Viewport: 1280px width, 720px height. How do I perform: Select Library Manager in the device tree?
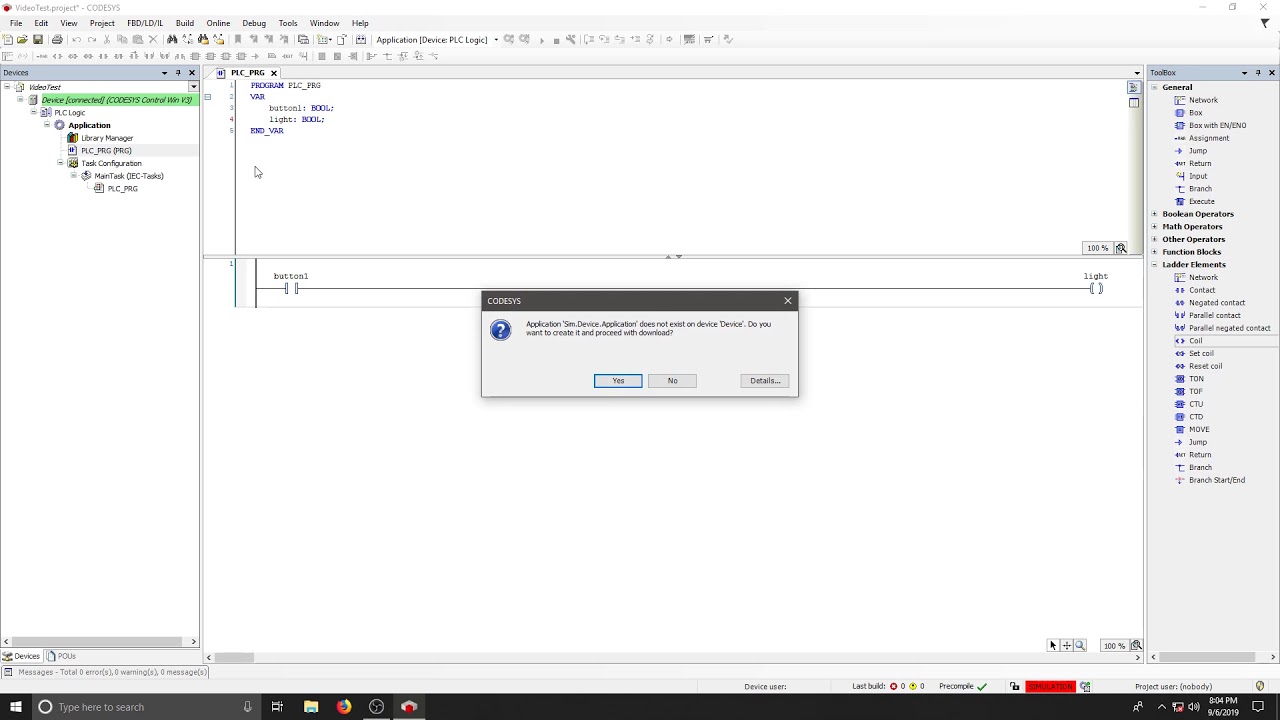tap(106, 138)
